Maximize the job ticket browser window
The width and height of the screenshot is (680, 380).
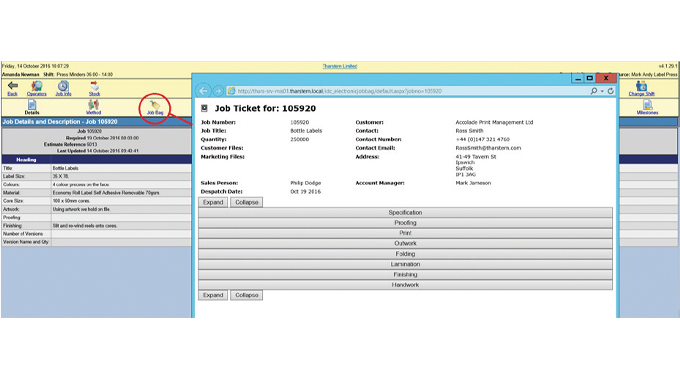590,78
